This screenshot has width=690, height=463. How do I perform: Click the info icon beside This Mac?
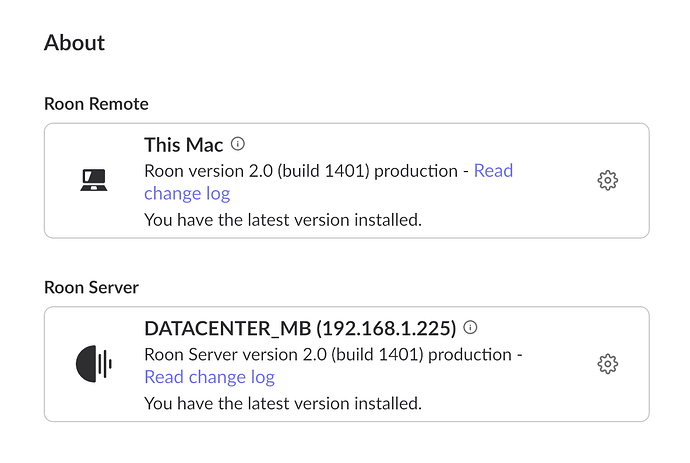[x=238, y=144]
